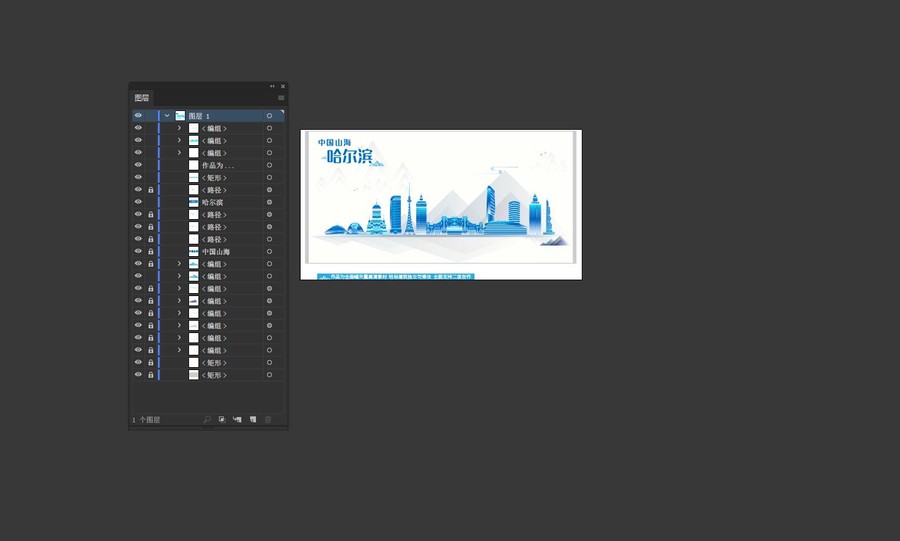The image size is (900, 541).
Task: Click the target circle of 中国山海 row
Action: tap(269, 251)
